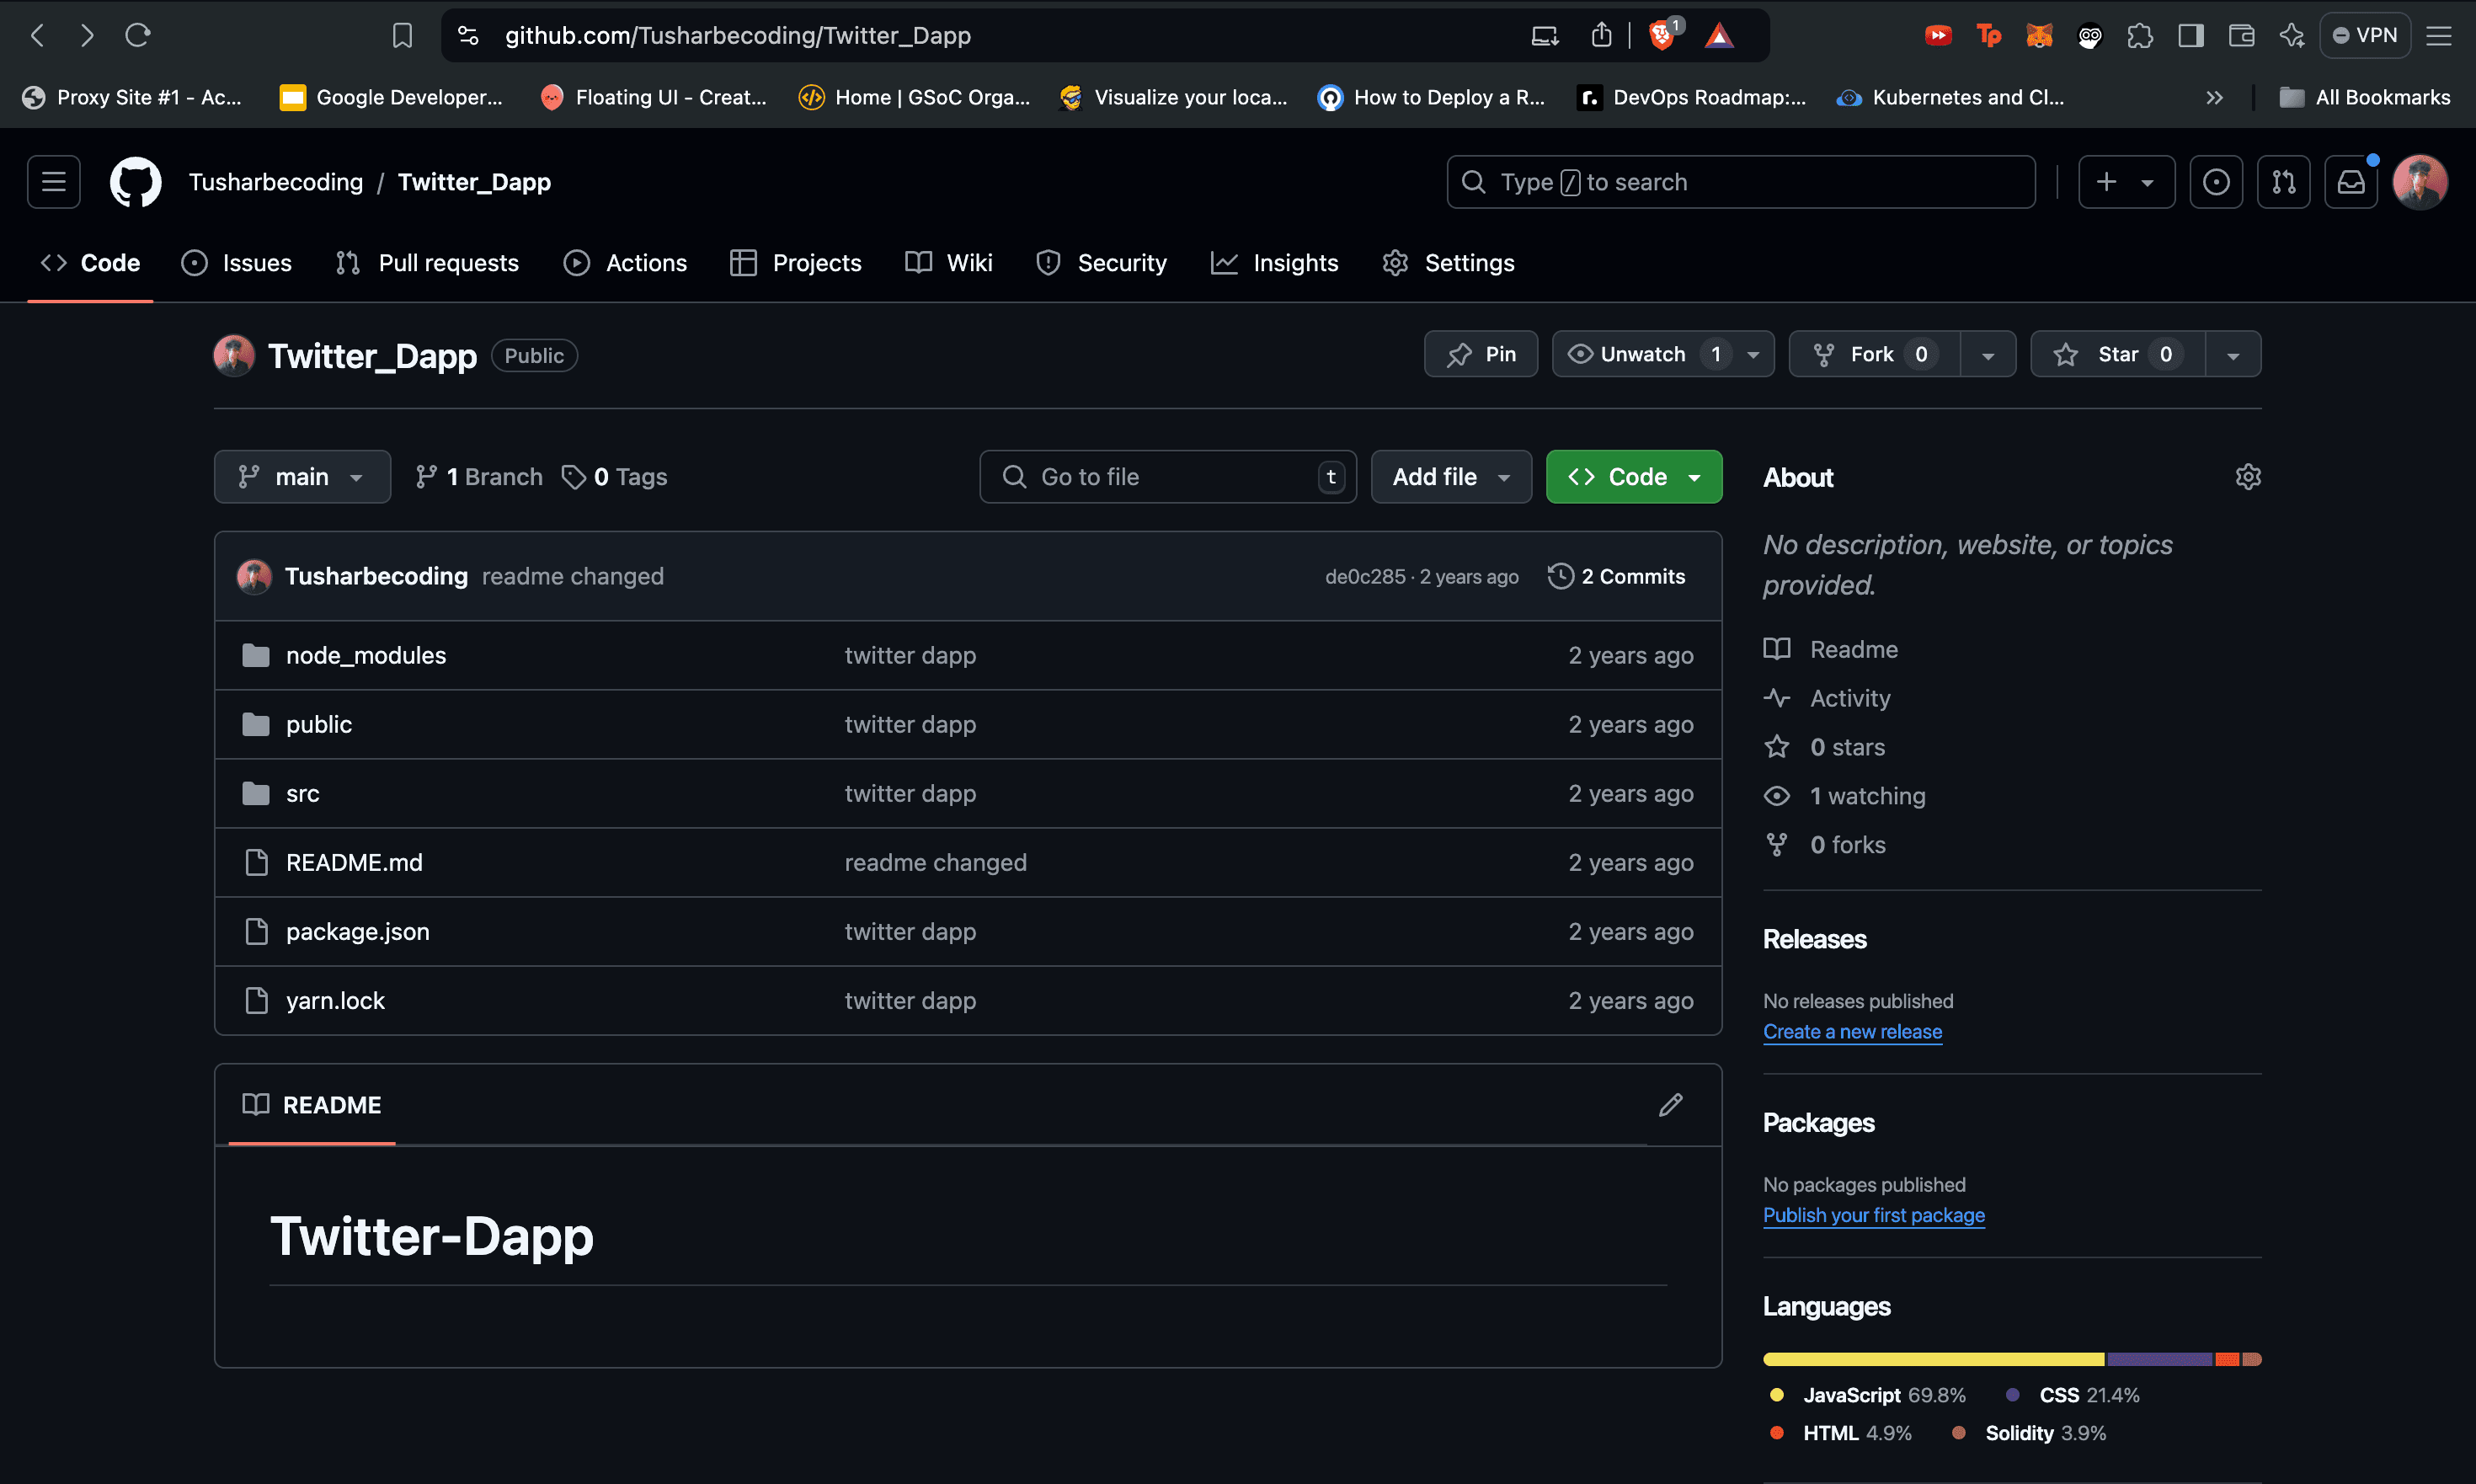
Task: Open the node_modules folder
Action: 366,655
